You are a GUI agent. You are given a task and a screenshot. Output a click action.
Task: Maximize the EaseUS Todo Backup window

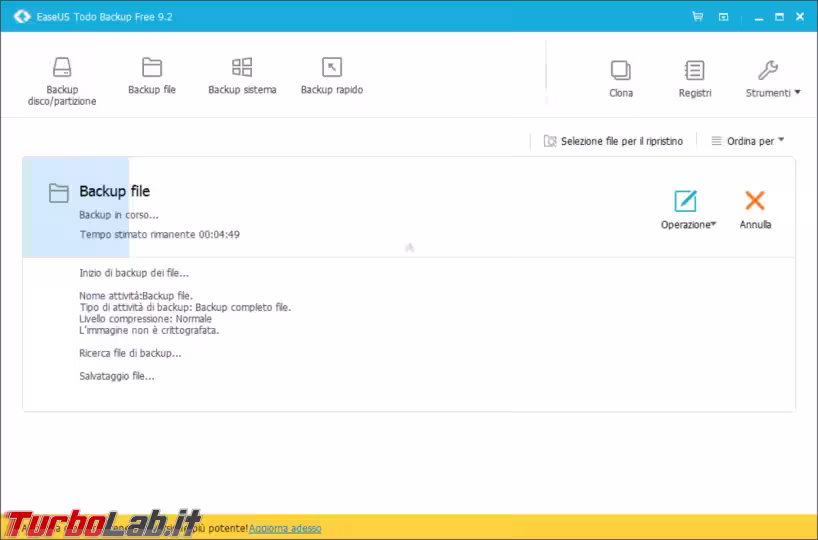click(779, 17)
